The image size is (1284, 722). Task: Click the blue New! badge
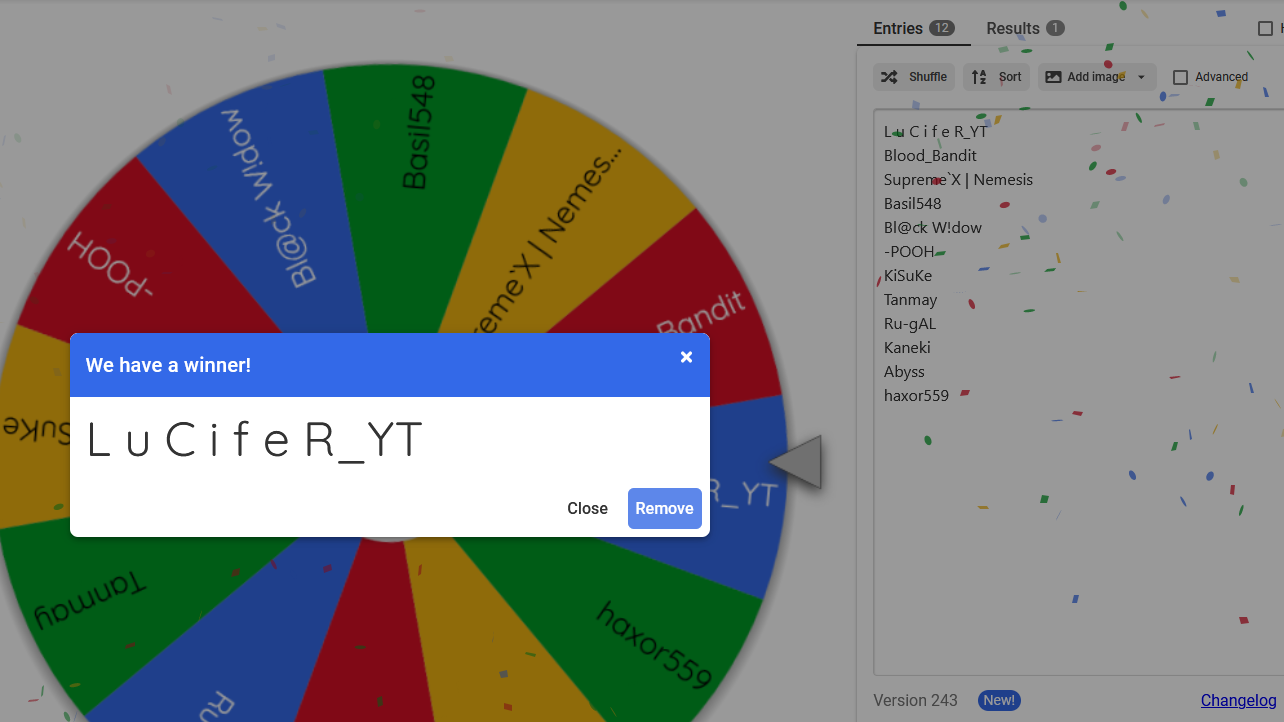click(999, 700)
